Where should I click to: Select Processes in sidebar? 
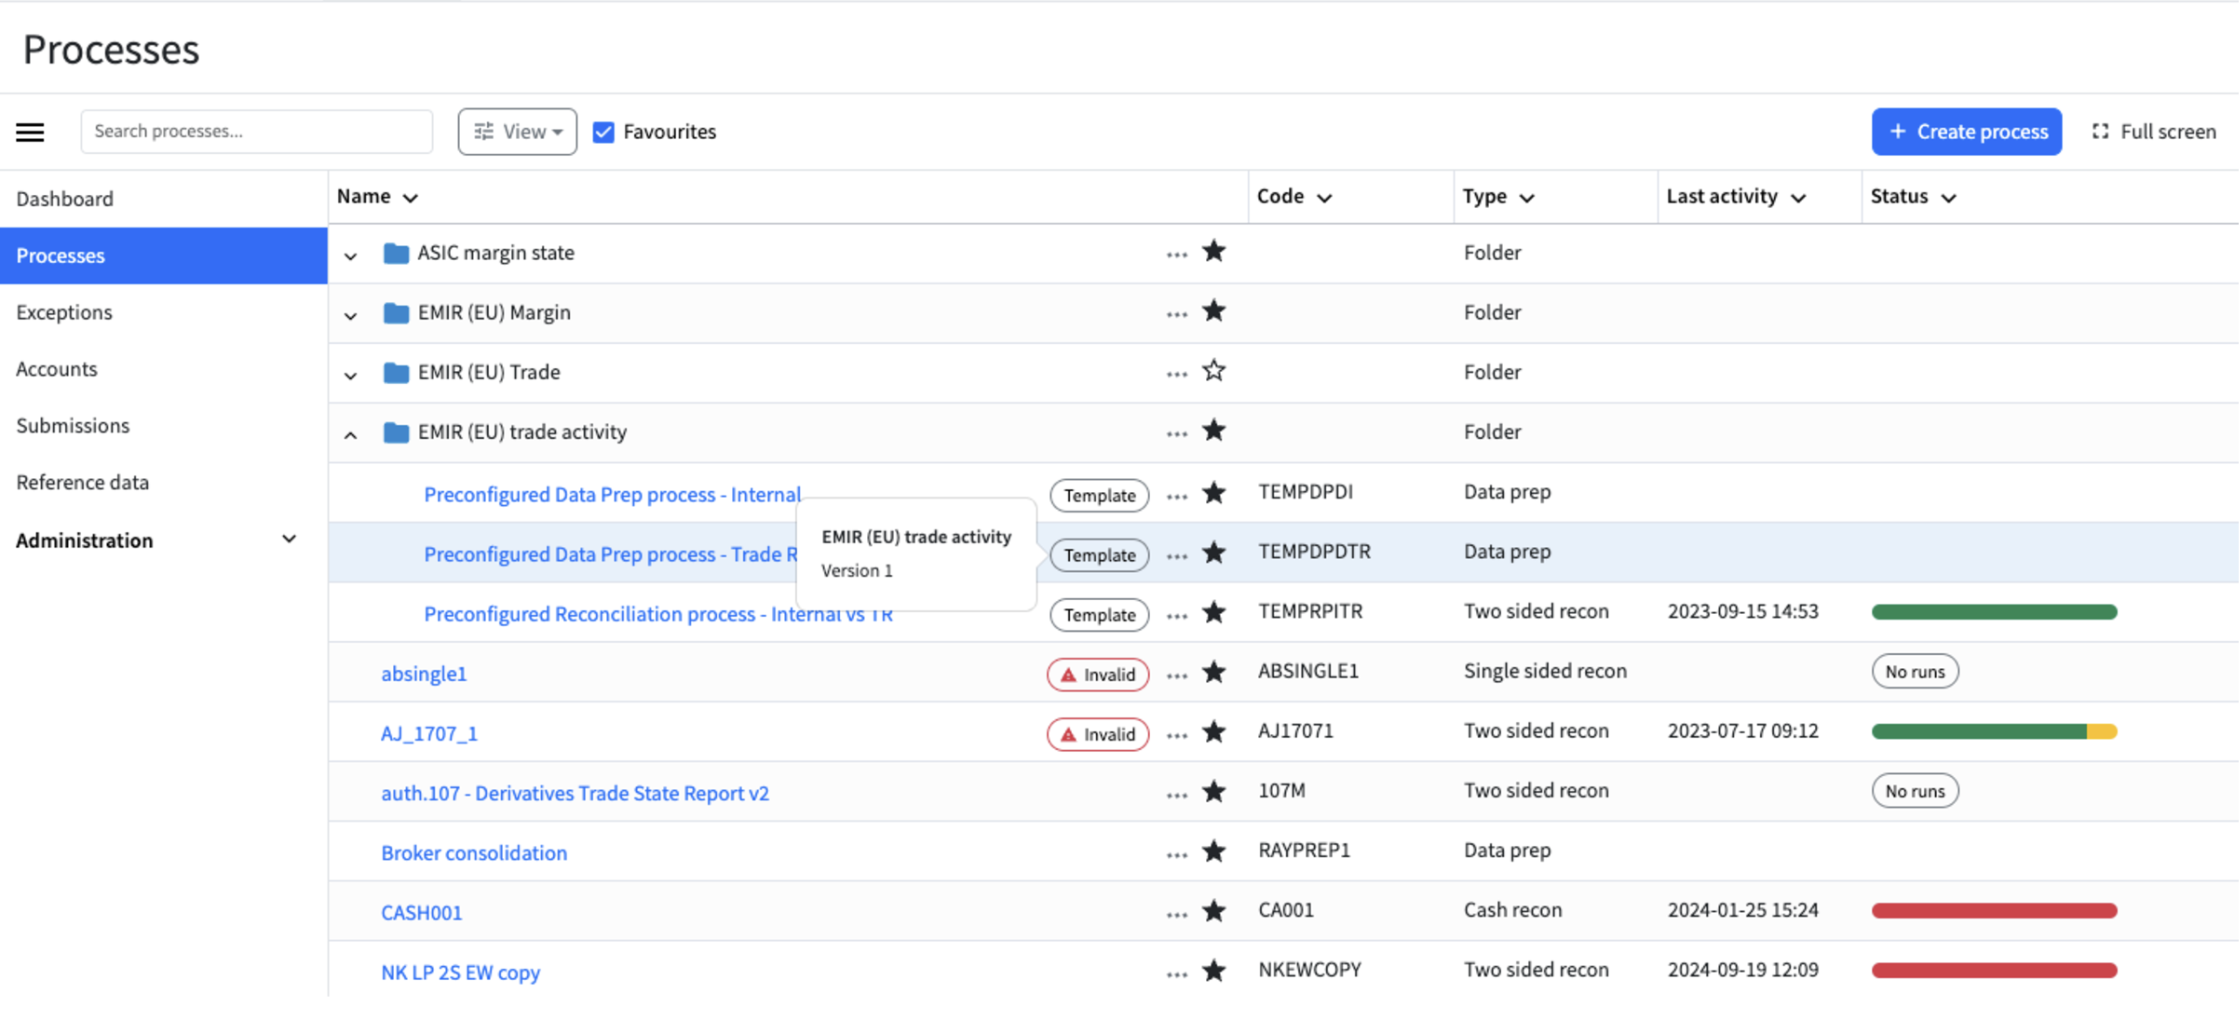pyautogui.click(x=164, y=255)
